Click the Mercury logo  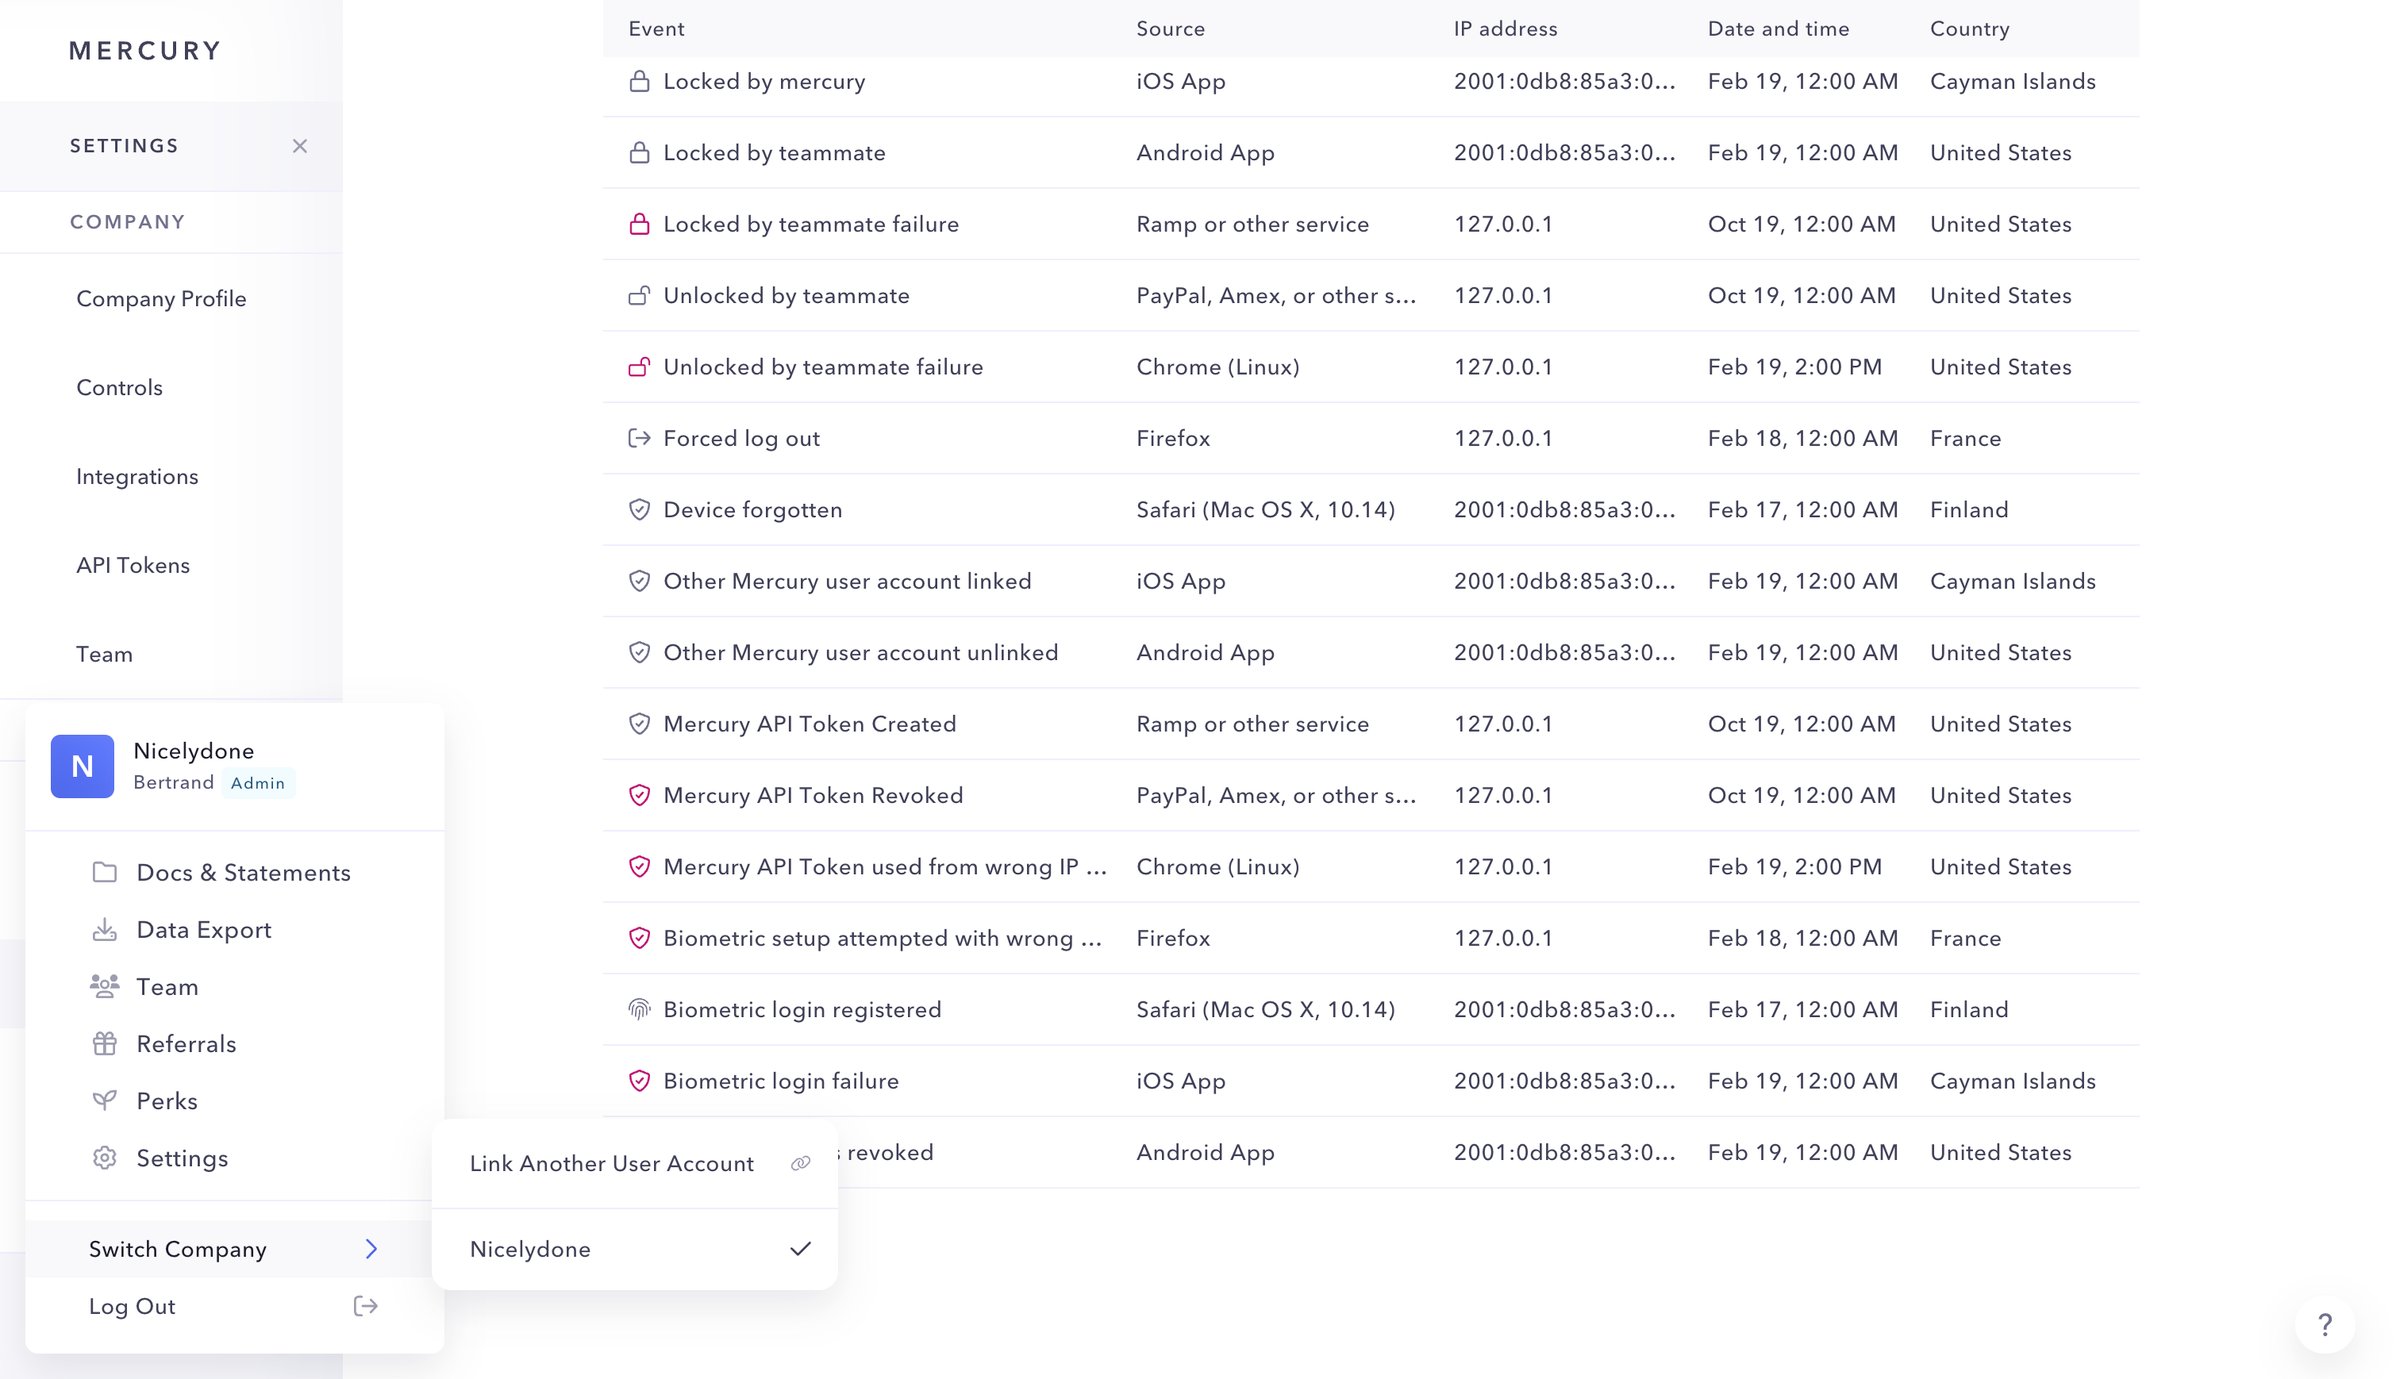(145, 51)
